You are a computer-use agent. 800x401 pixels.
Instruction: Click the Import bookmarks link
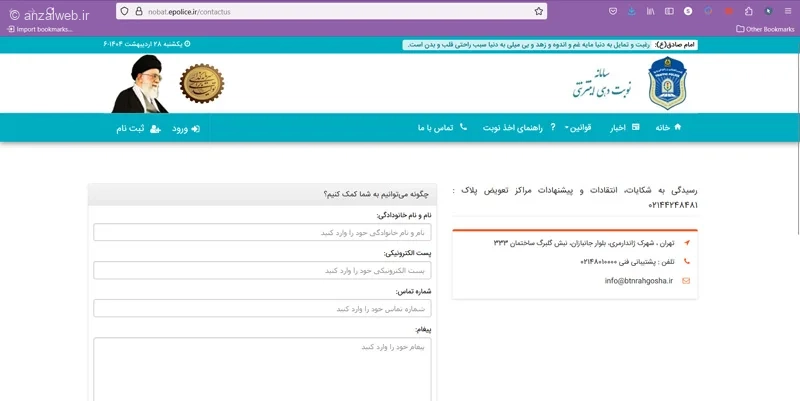pos(40,29)
